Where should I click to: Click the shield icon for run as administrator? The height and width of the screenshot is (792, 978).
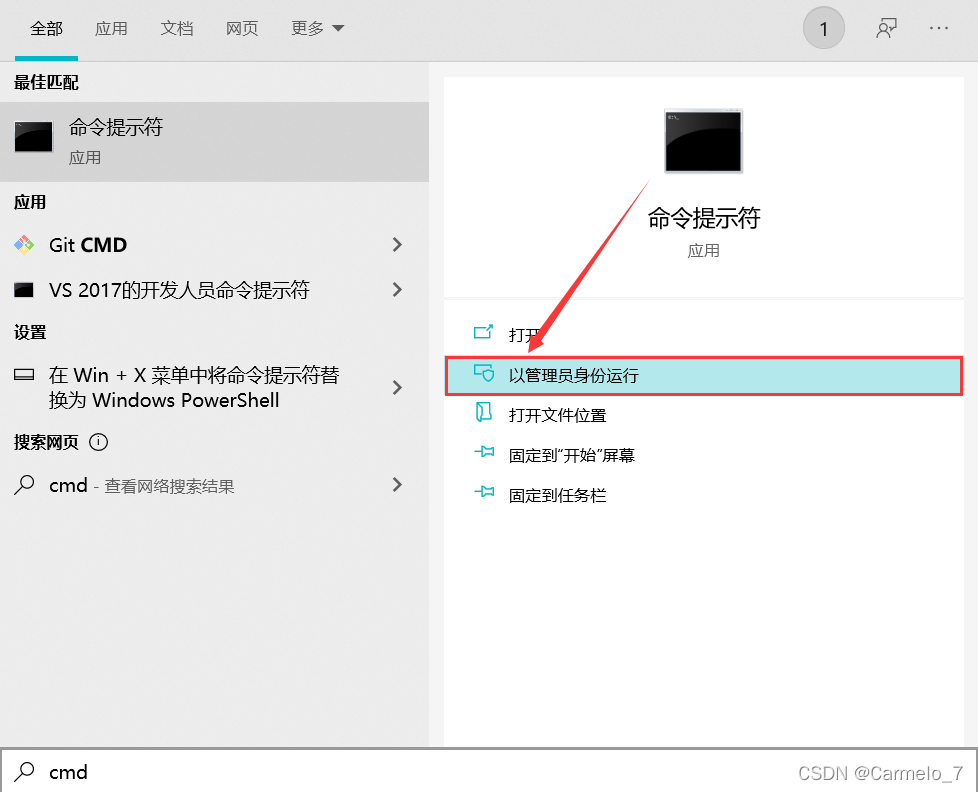point(483,373)
